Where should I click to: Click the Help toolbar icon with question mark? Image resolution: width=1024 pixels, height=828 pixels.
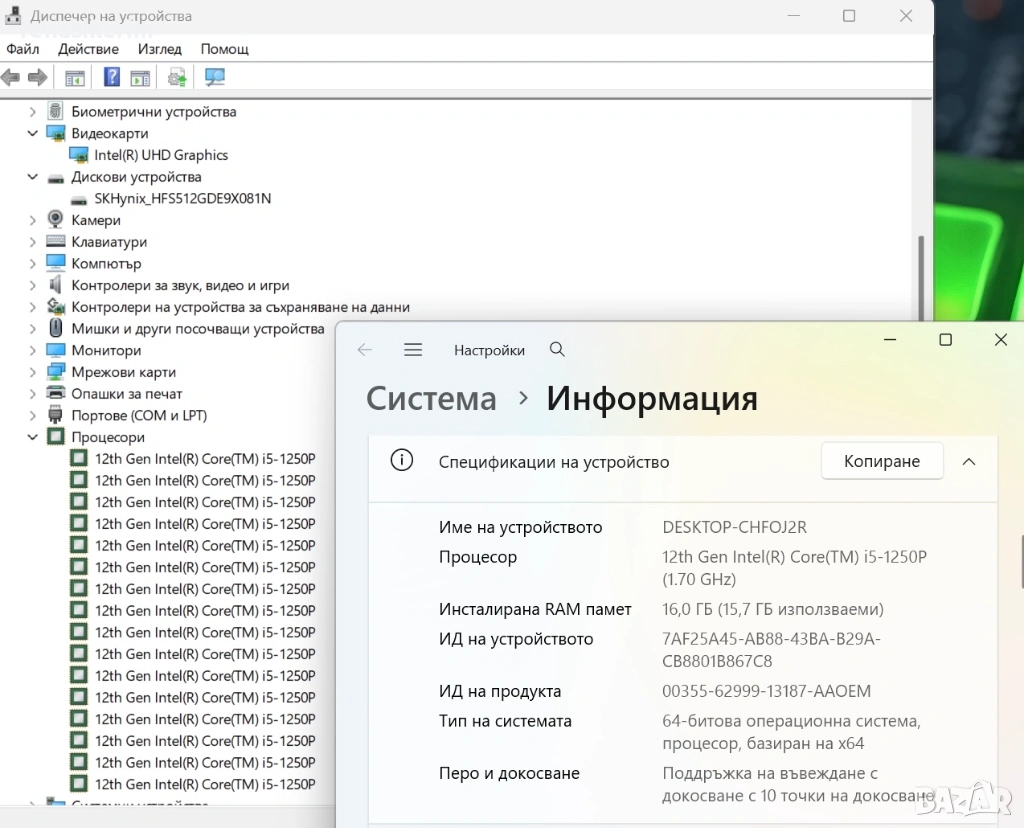(x=112, y=77)
